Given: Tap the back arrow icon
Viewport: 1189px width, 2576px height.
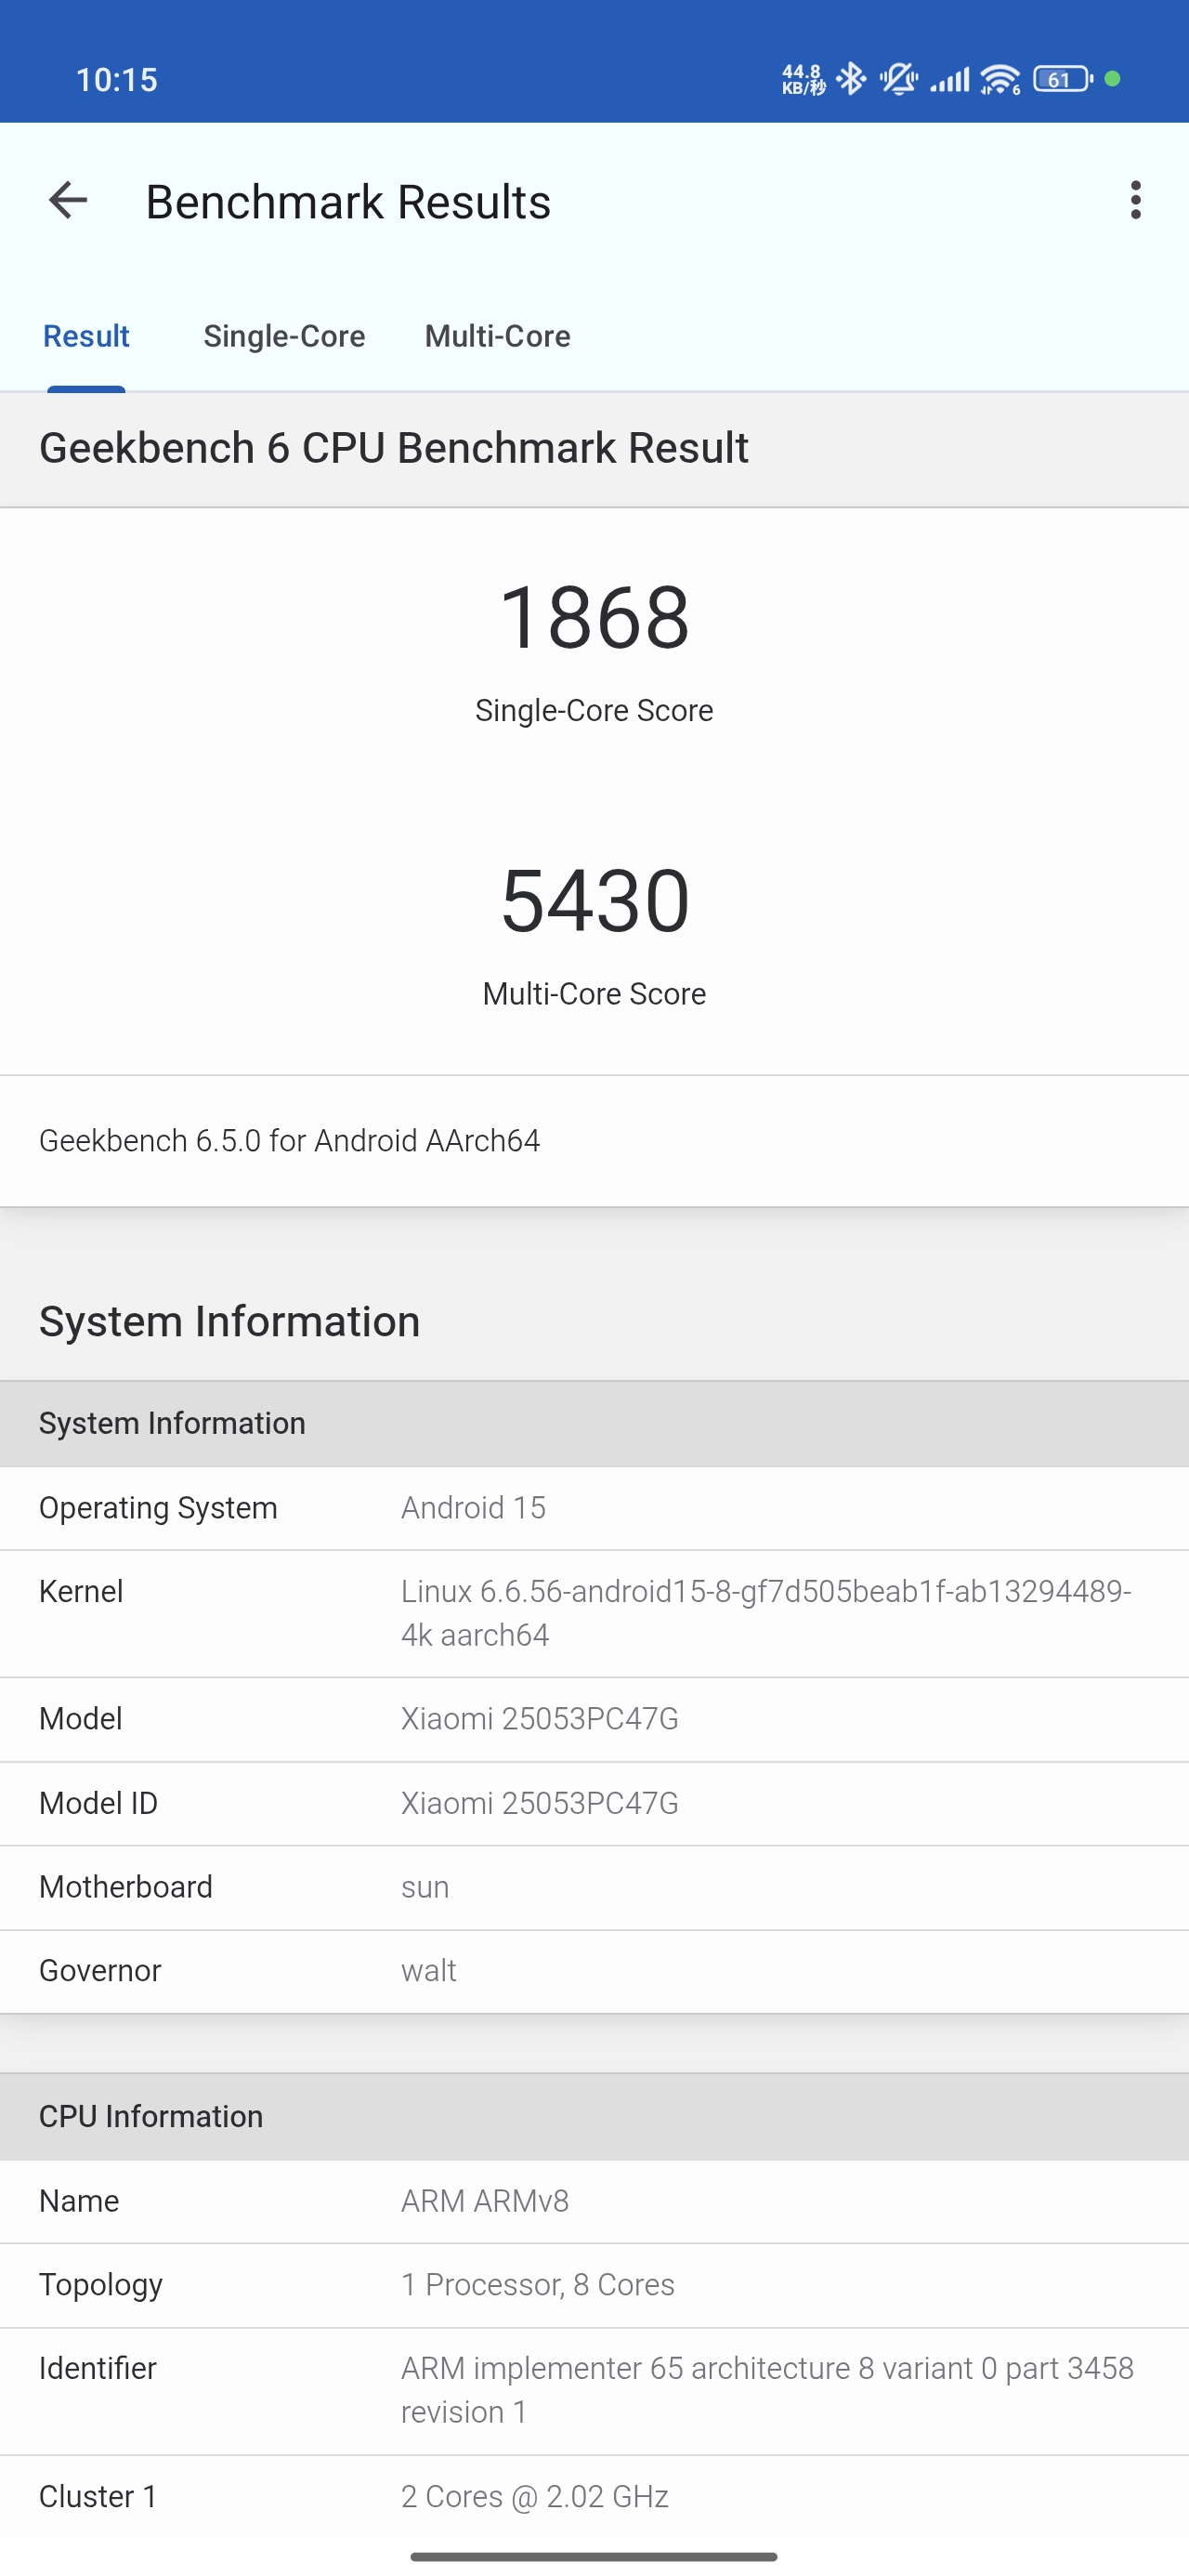Looking at the screenshot, I should (68, 201).
